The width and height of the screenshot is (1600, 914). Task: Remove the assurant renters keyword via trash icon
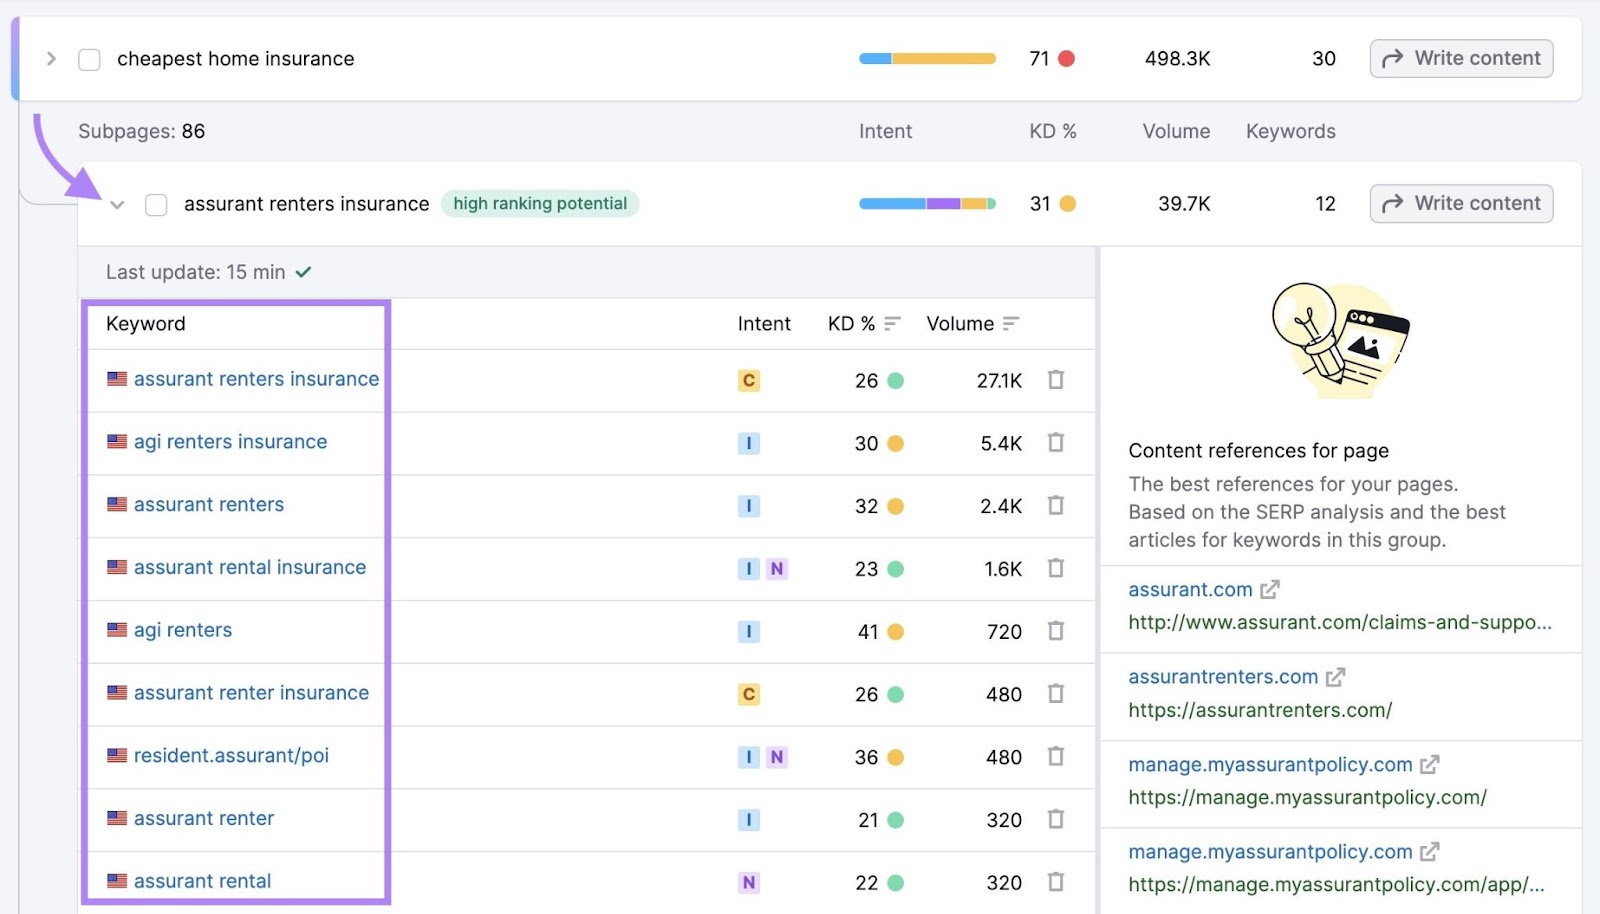coord(1055,505)
